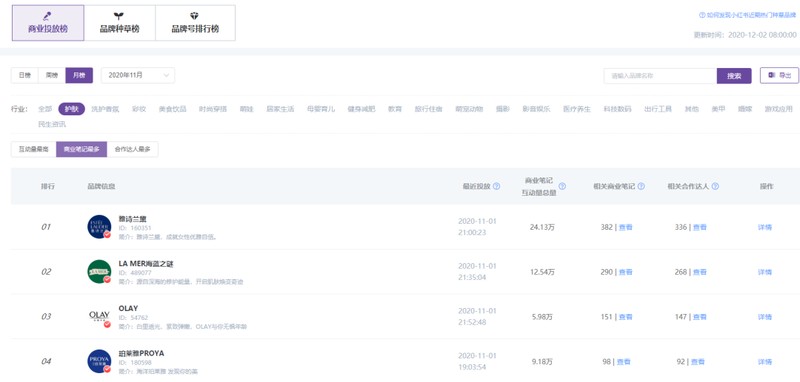Open the 2020年11月 month dropdown

pos(138,75)
